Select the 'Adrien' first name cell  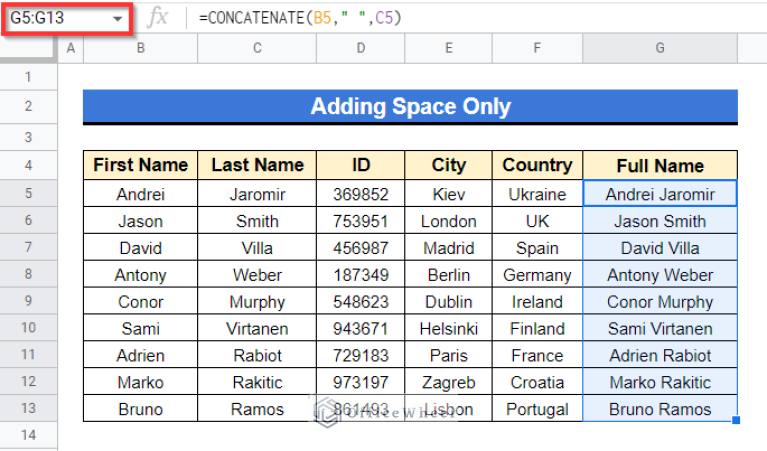click(x=140, y=355)
